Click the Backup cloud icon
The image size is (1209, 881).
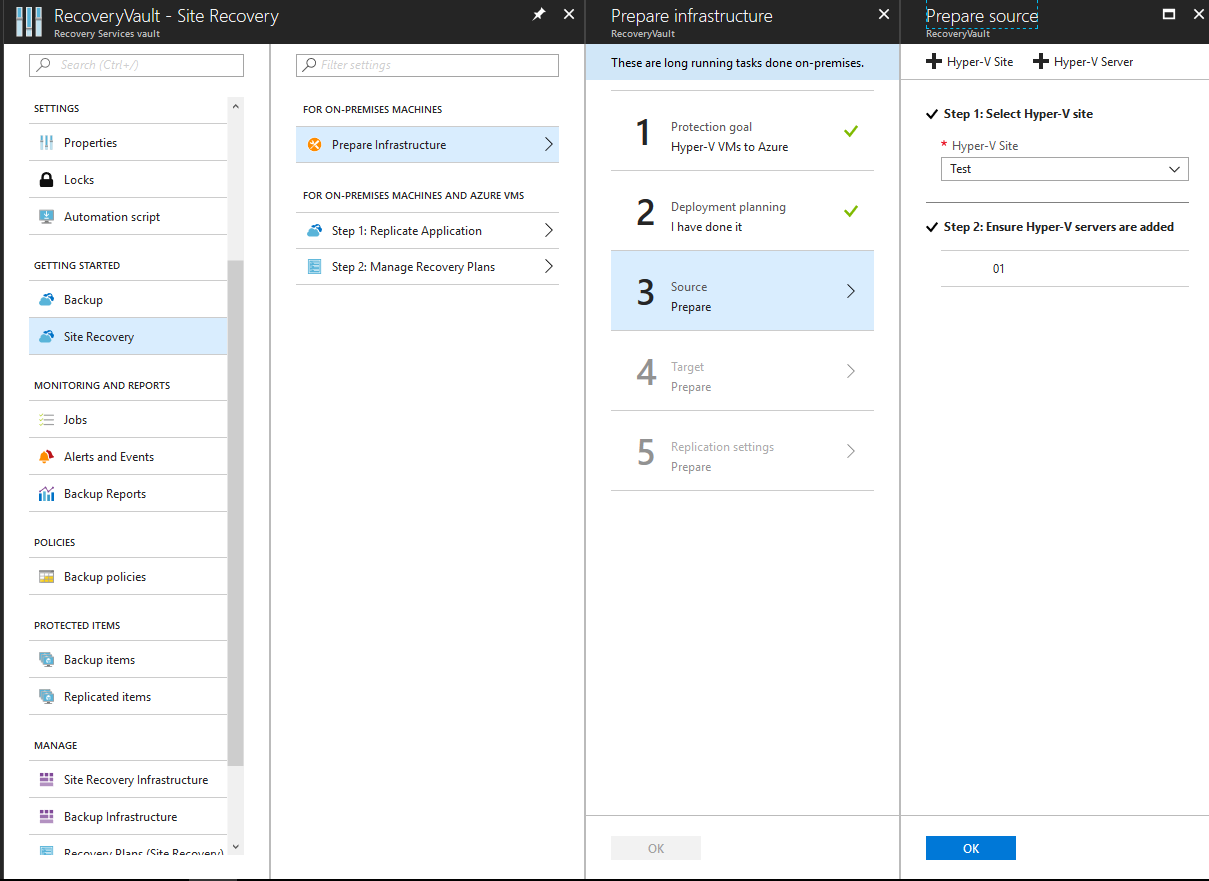(x=46, y=300)
